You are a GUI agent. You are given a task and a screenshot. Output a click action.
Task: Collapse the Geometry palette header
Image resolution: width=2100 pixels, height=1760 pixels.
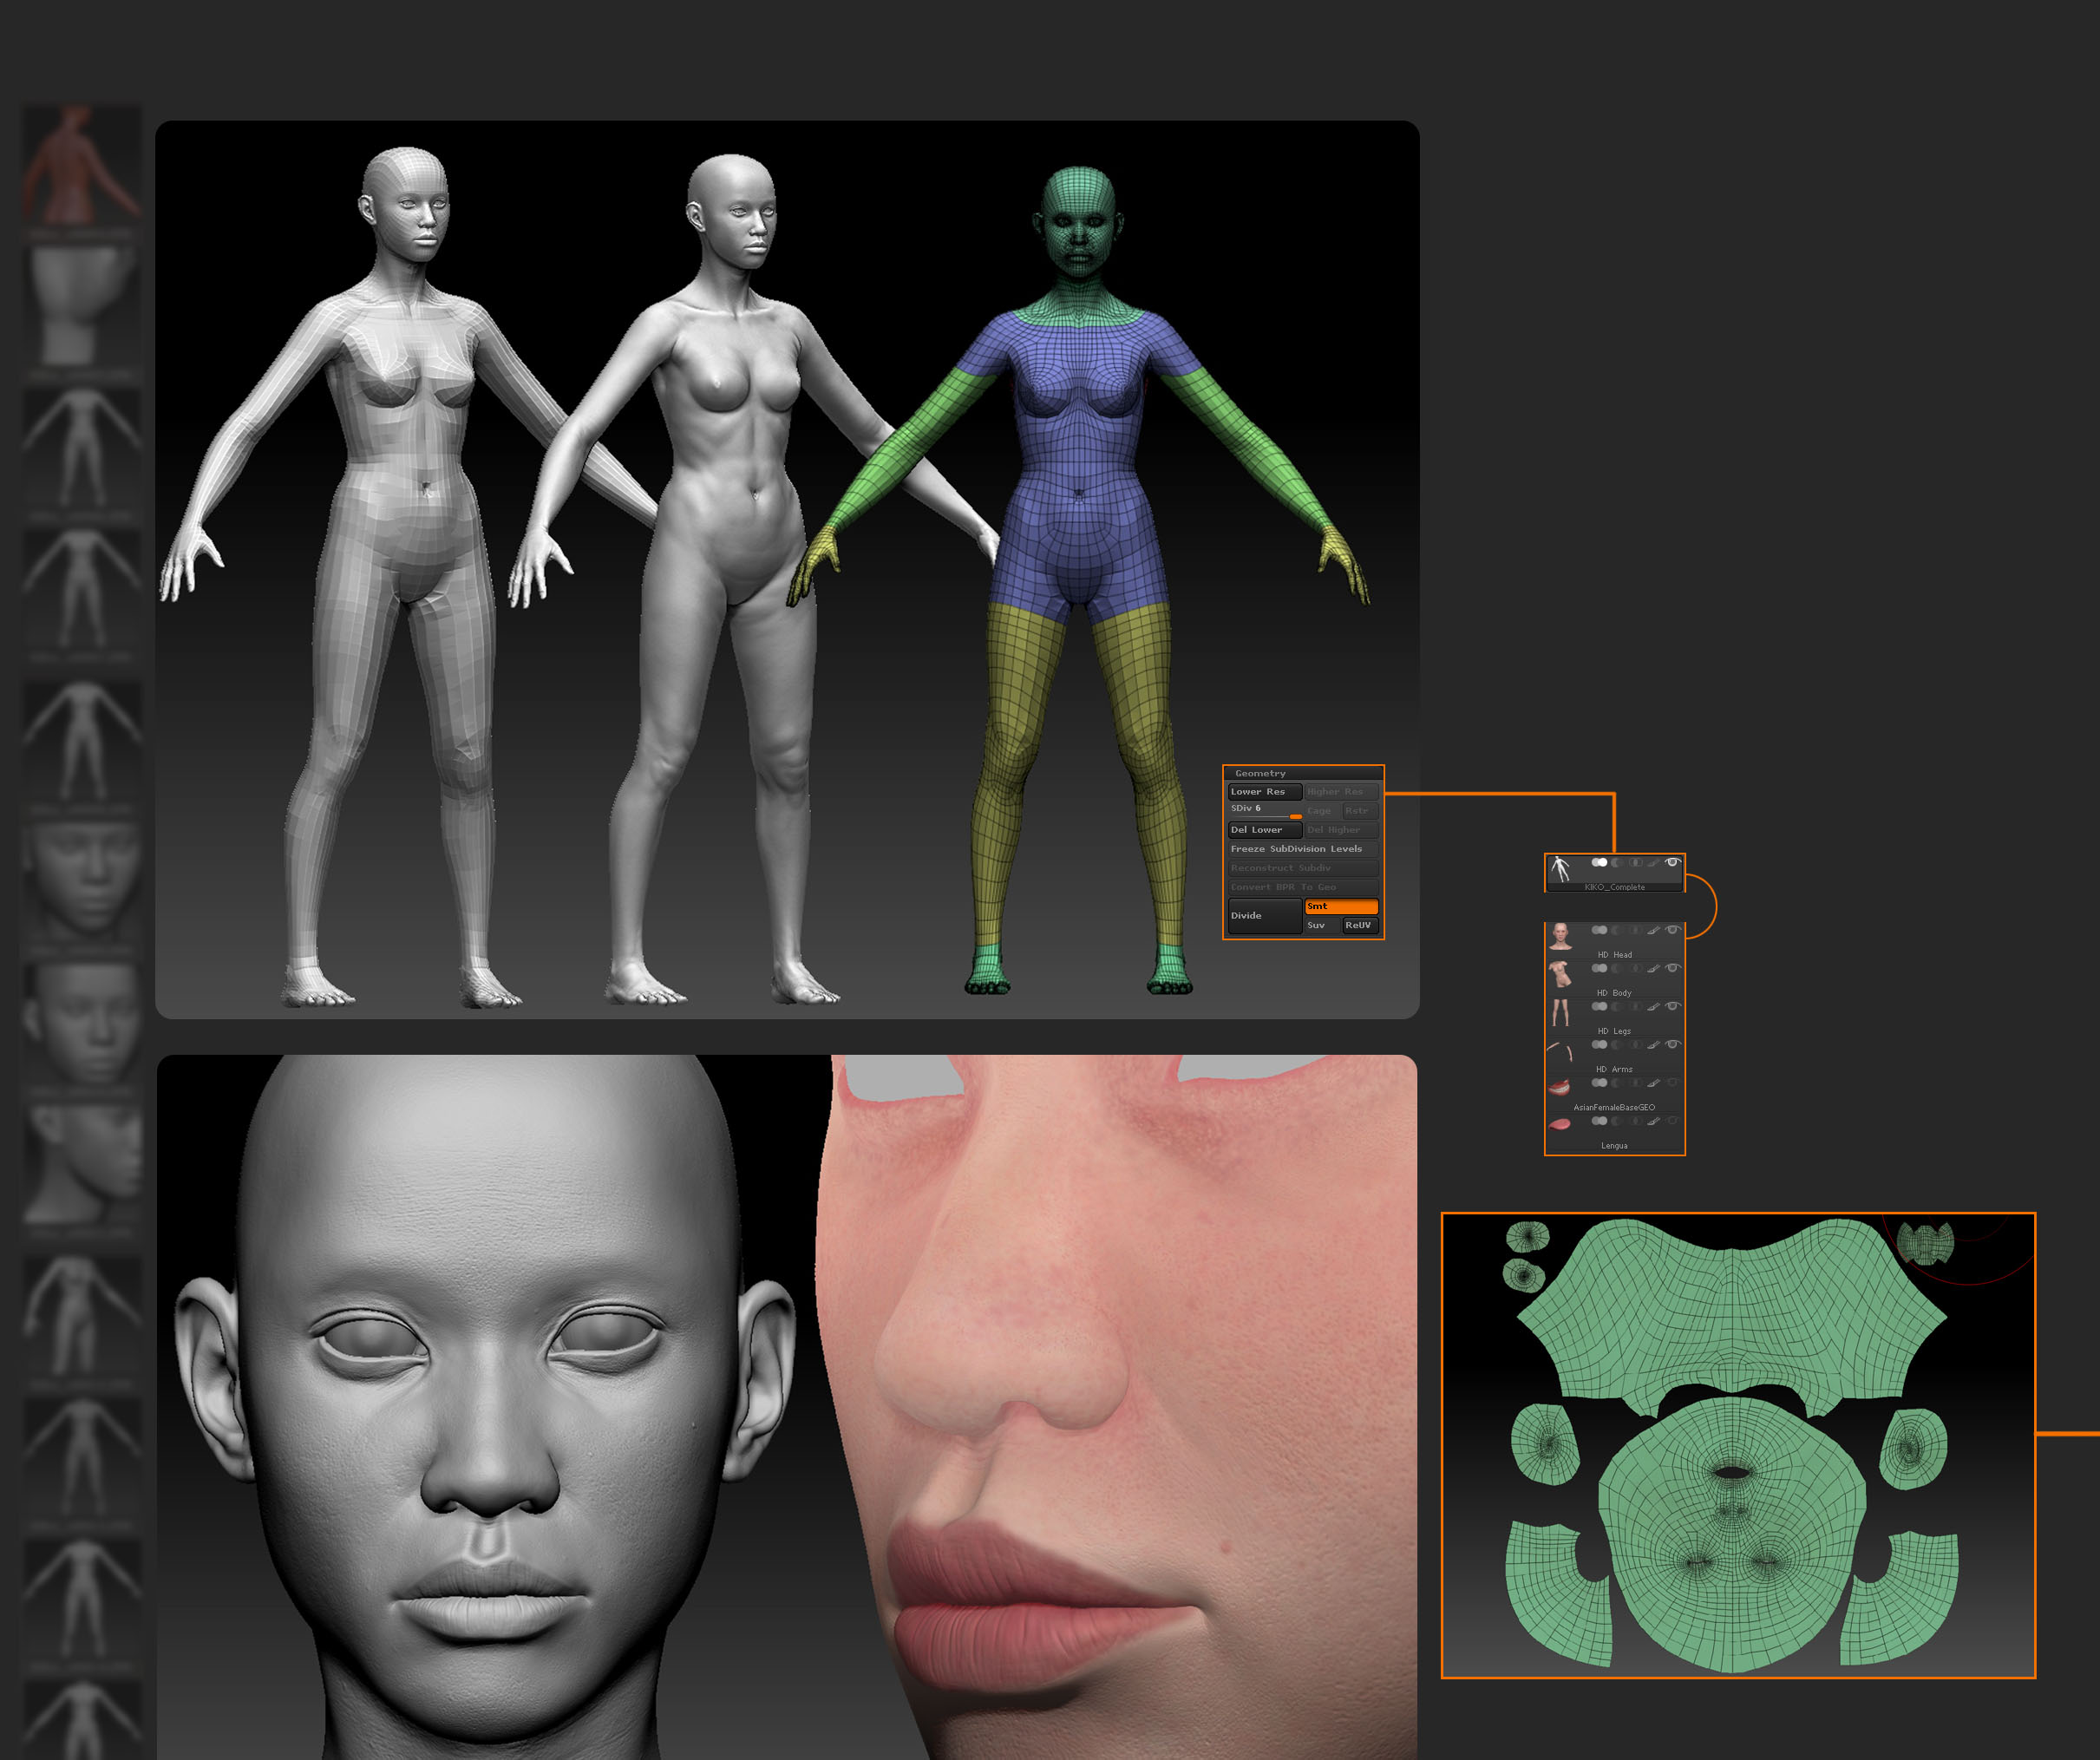(x=1304, y=773)
